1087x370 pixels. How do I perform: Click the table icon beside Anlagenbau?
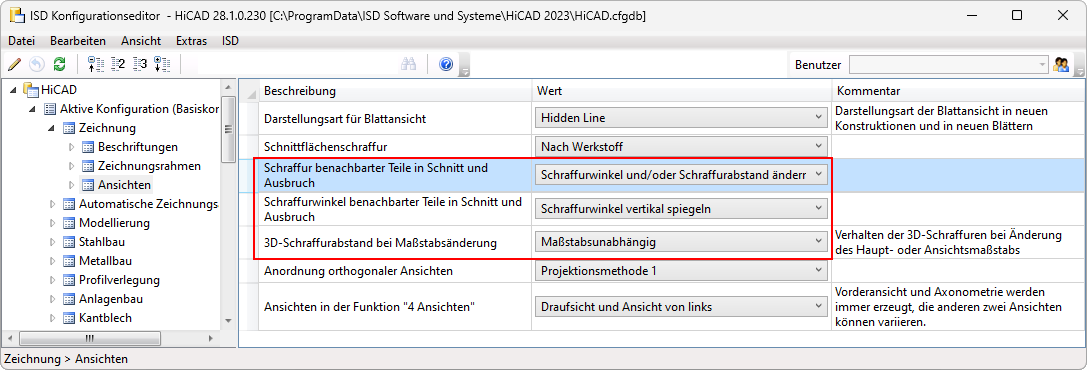coord(69,299)
